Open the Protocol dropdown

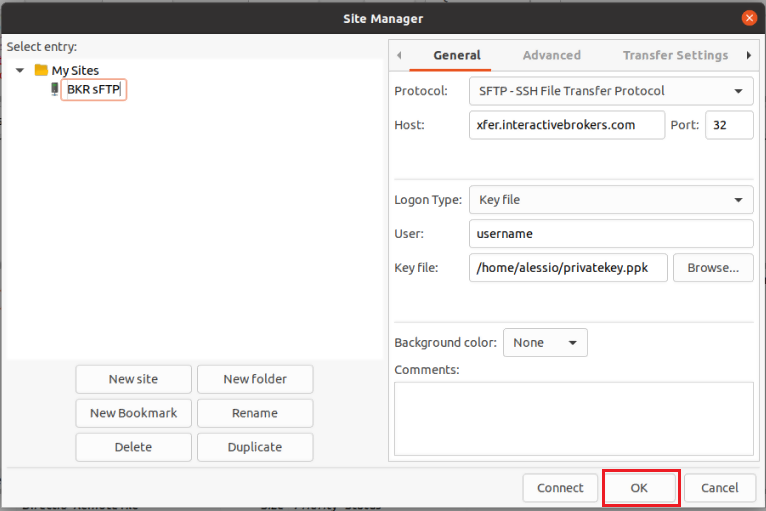611,91
